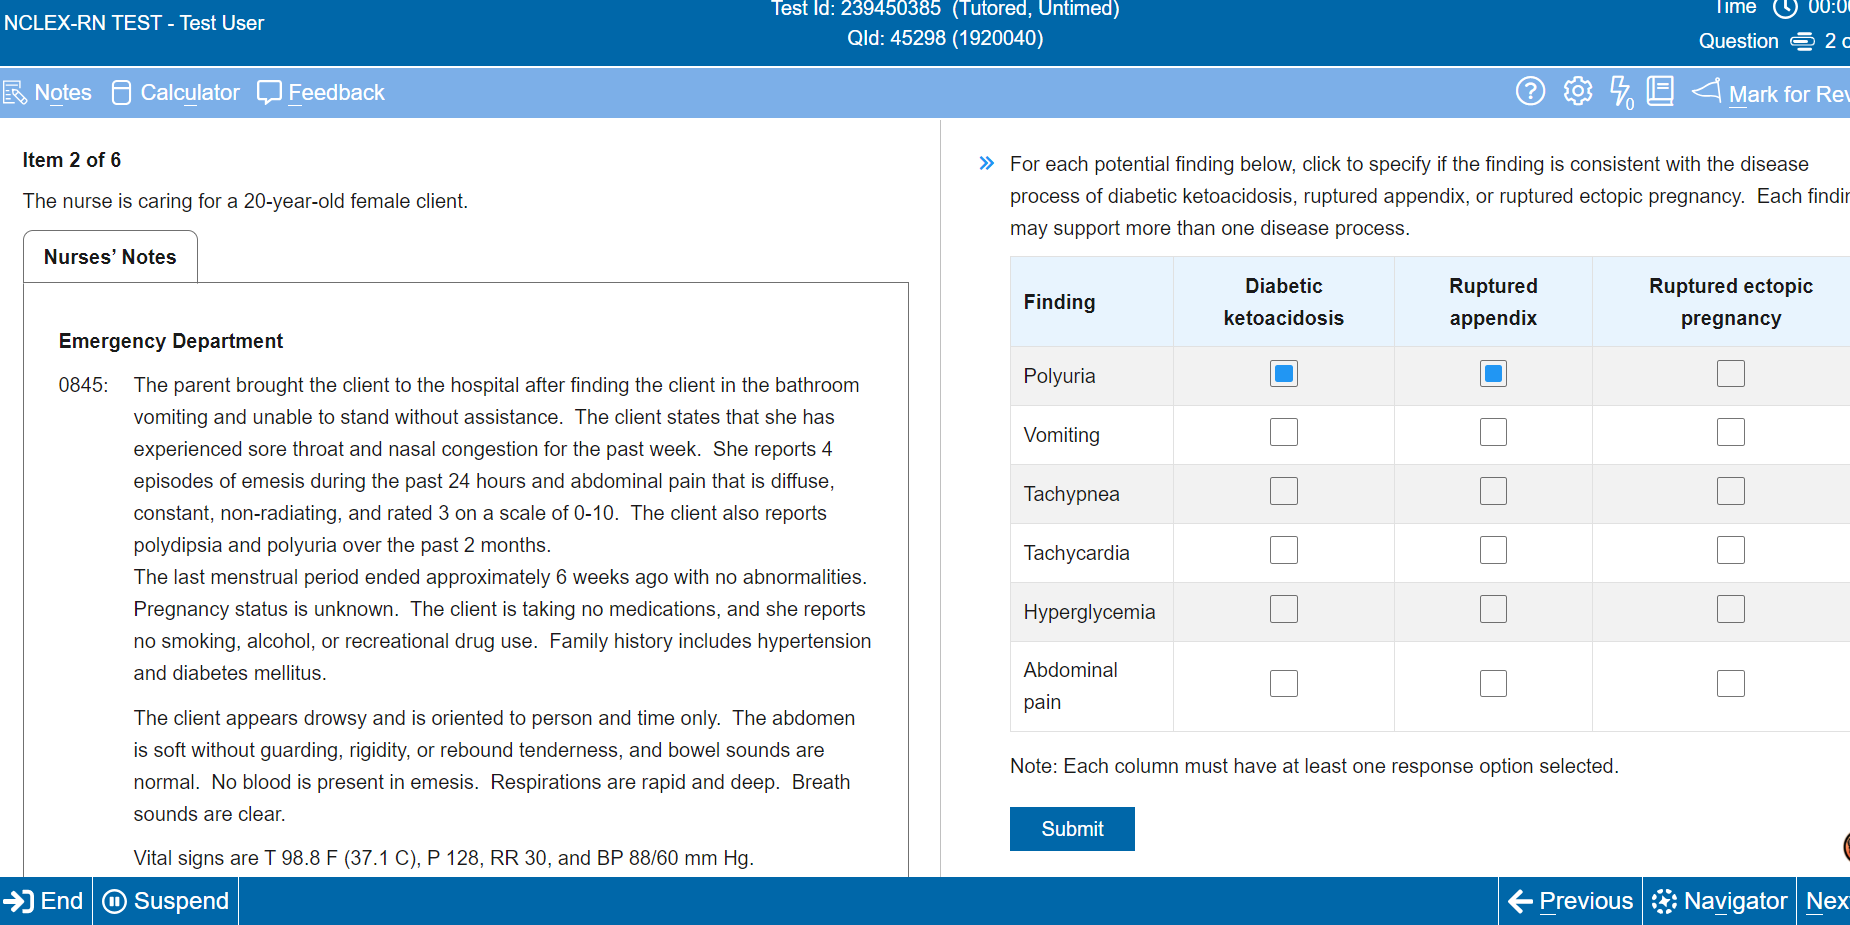
Task: Open the Notes tool
Action: point(48,93)
